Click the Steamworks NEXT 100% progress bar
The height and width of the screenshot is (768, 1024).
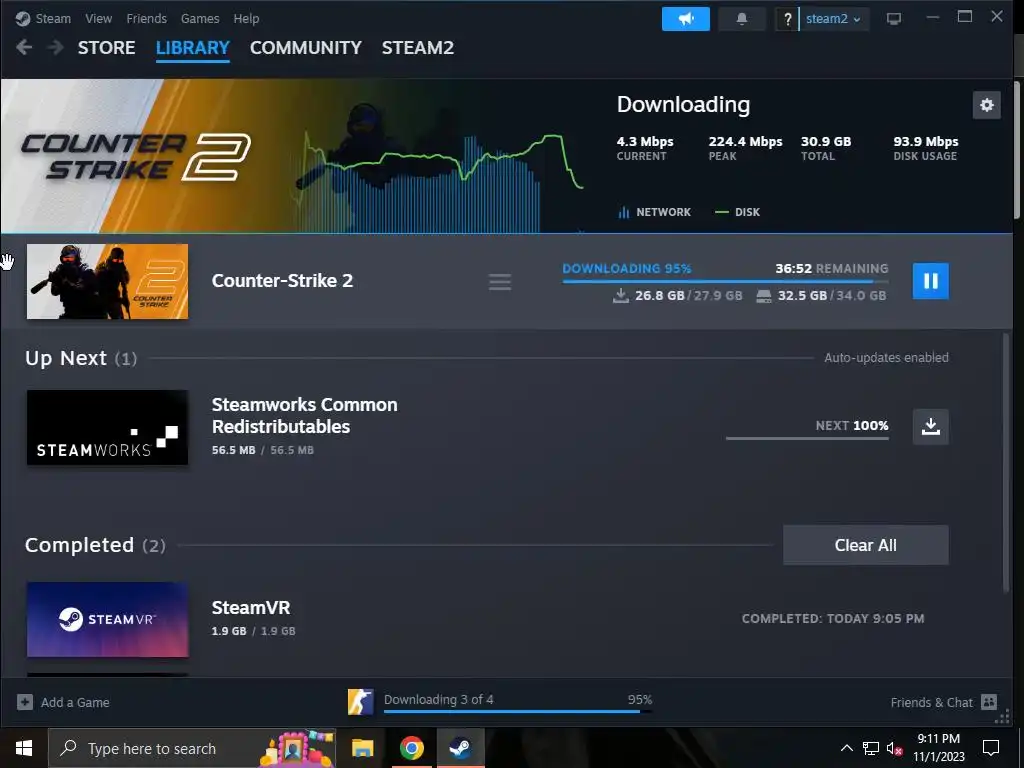(x=807, y=438)
